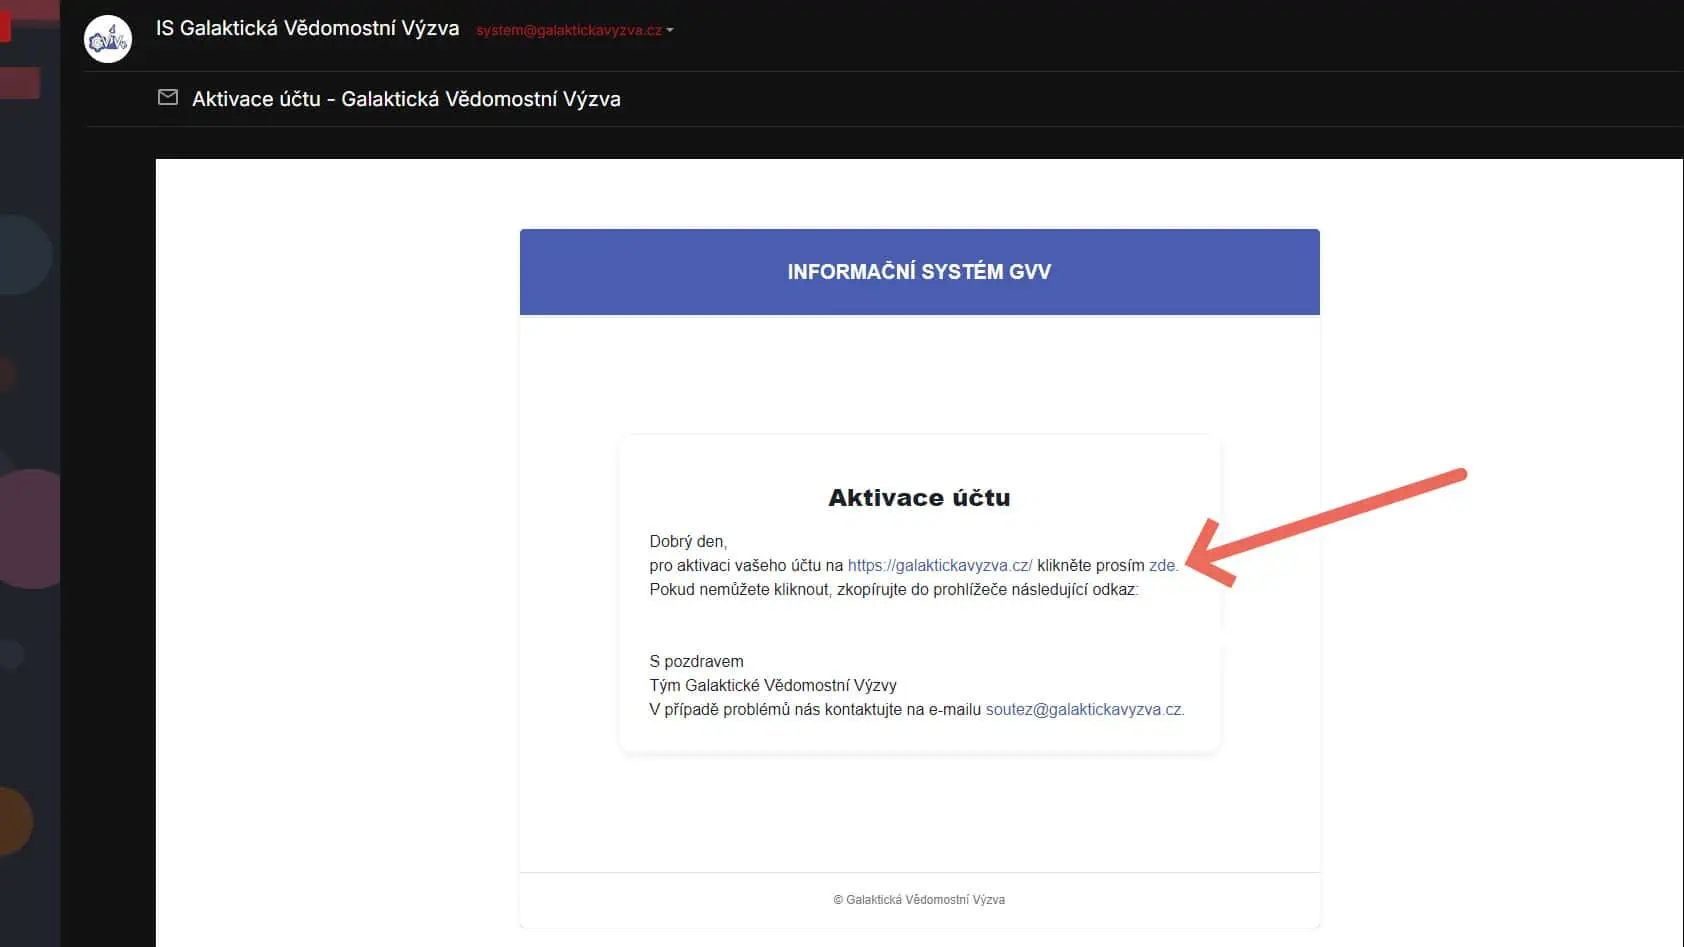Open the soutez@galaktickavyzva.cz email link
The width and height of the screenshot is (1684, 947).
(1083, 710)
